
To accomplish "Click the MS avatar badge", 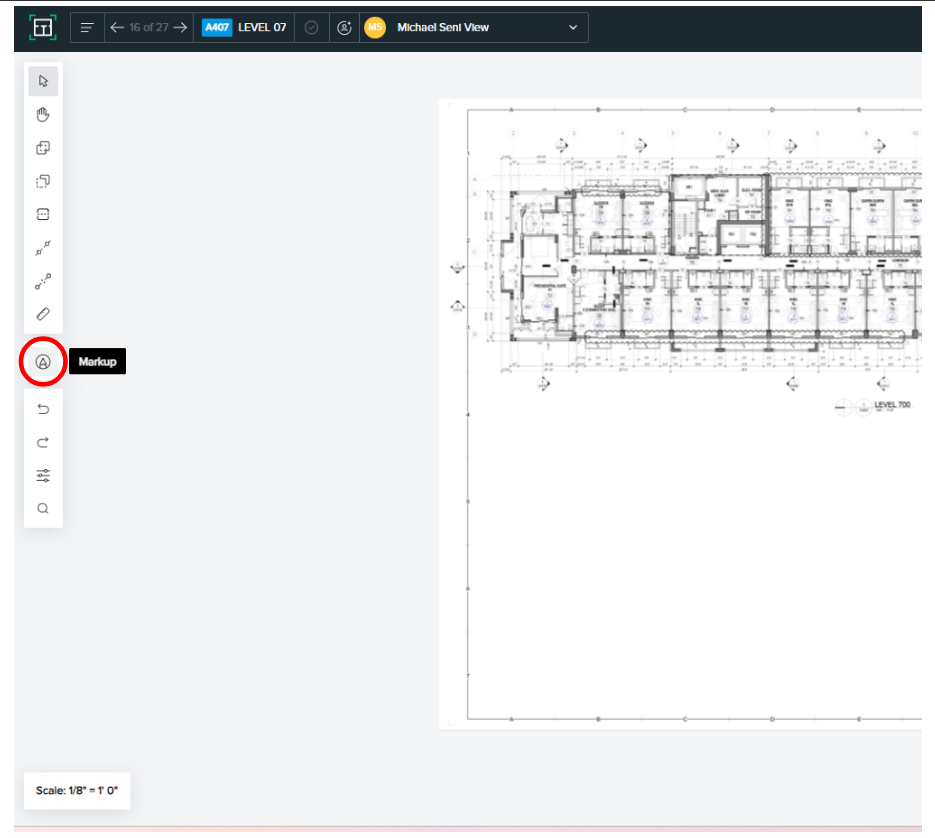I will coord(374,27).
